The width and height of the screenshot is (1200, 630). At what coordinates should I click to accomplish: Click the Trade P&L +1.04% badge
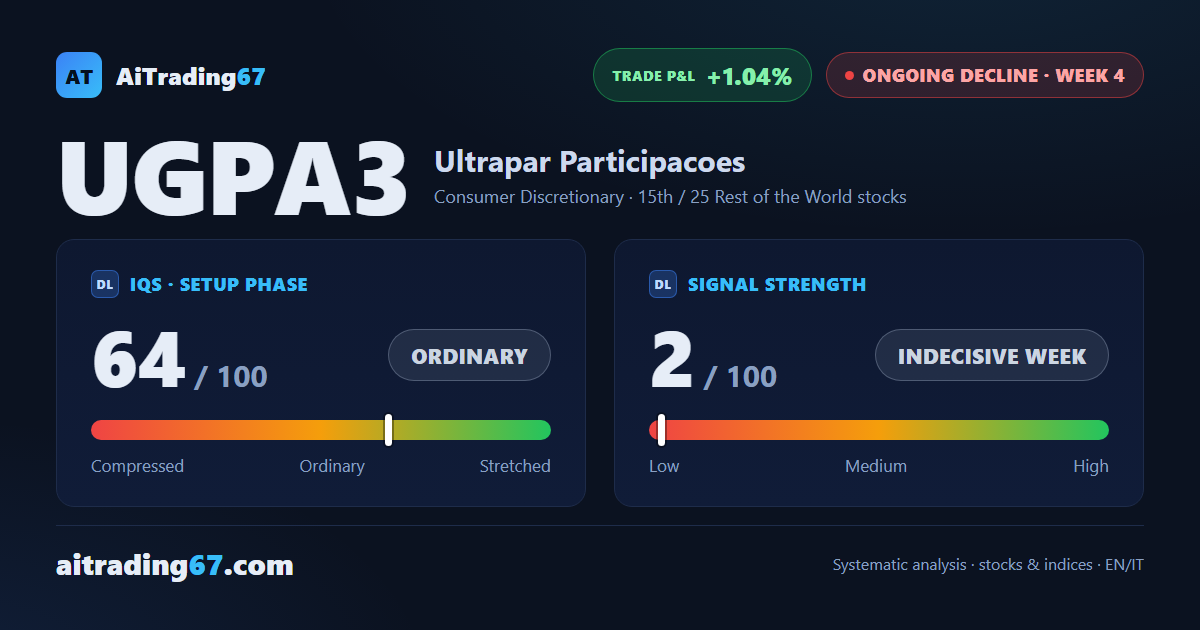coord(702,75)
